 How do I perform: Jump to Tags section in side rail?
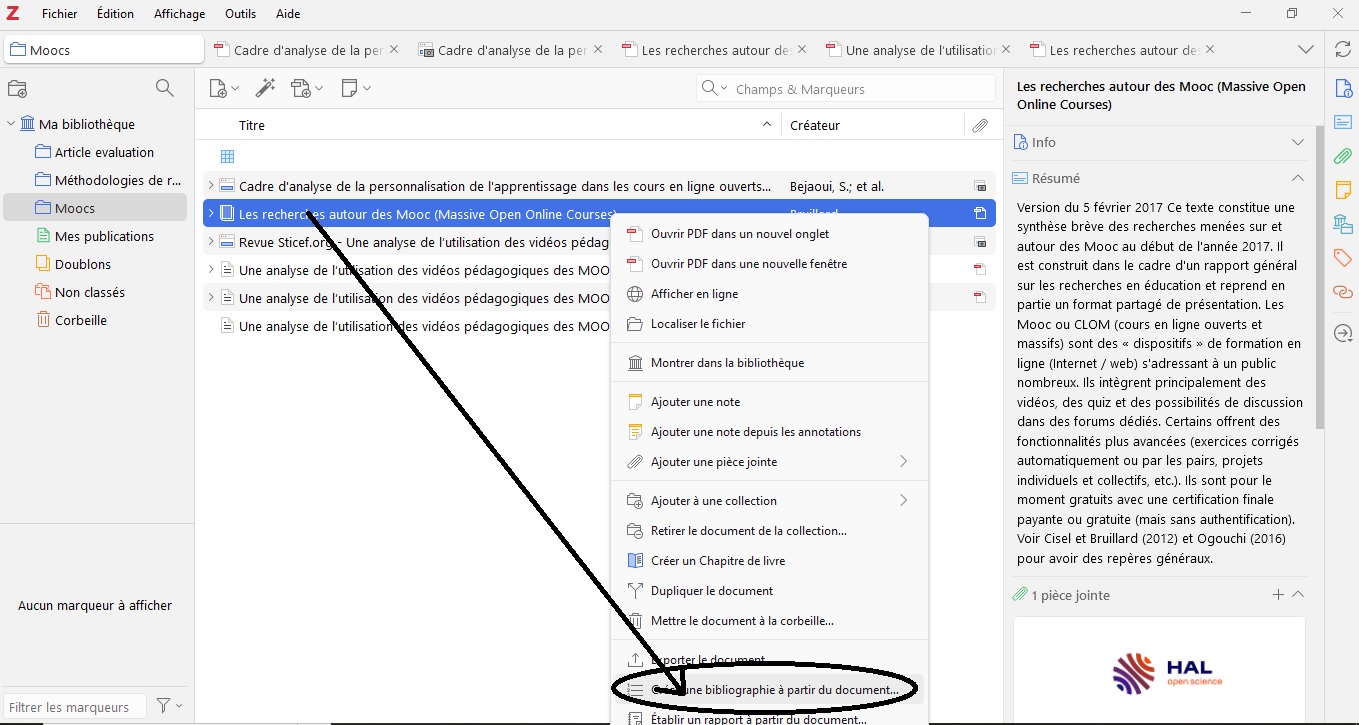[1342, 258]
